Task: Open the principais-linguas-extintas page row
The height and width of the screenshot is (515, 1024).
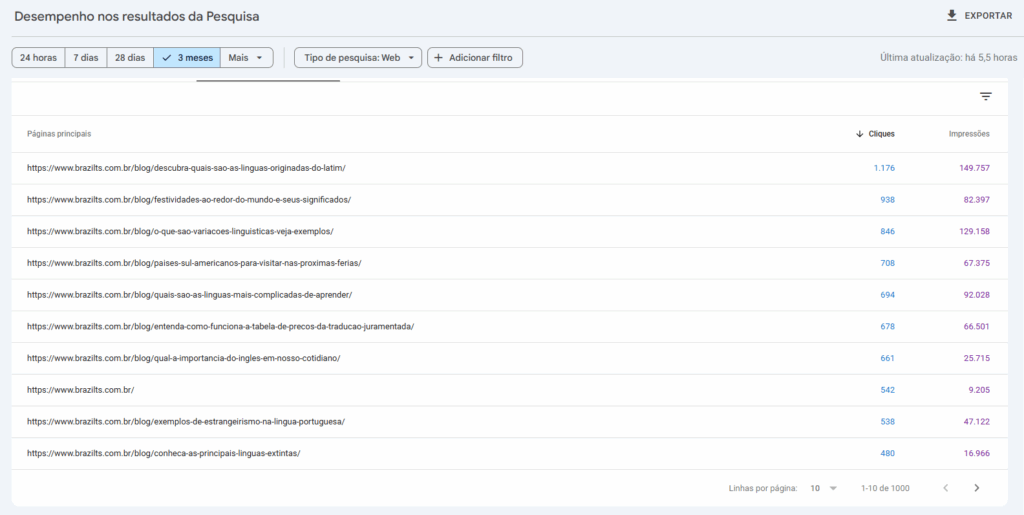Action: 163,453
